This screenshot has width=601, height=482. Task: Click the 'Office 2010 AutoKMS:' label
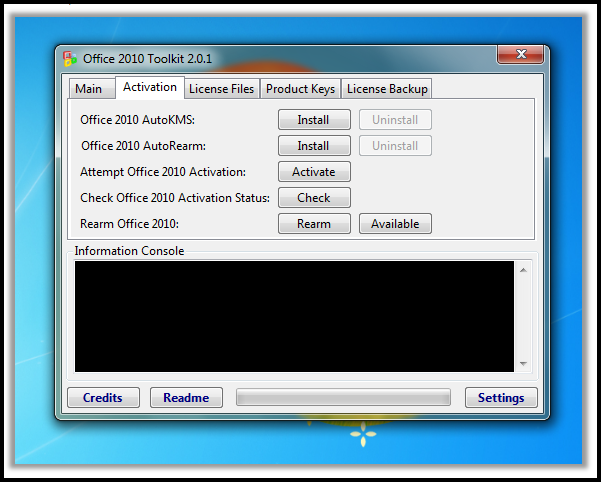138,120
